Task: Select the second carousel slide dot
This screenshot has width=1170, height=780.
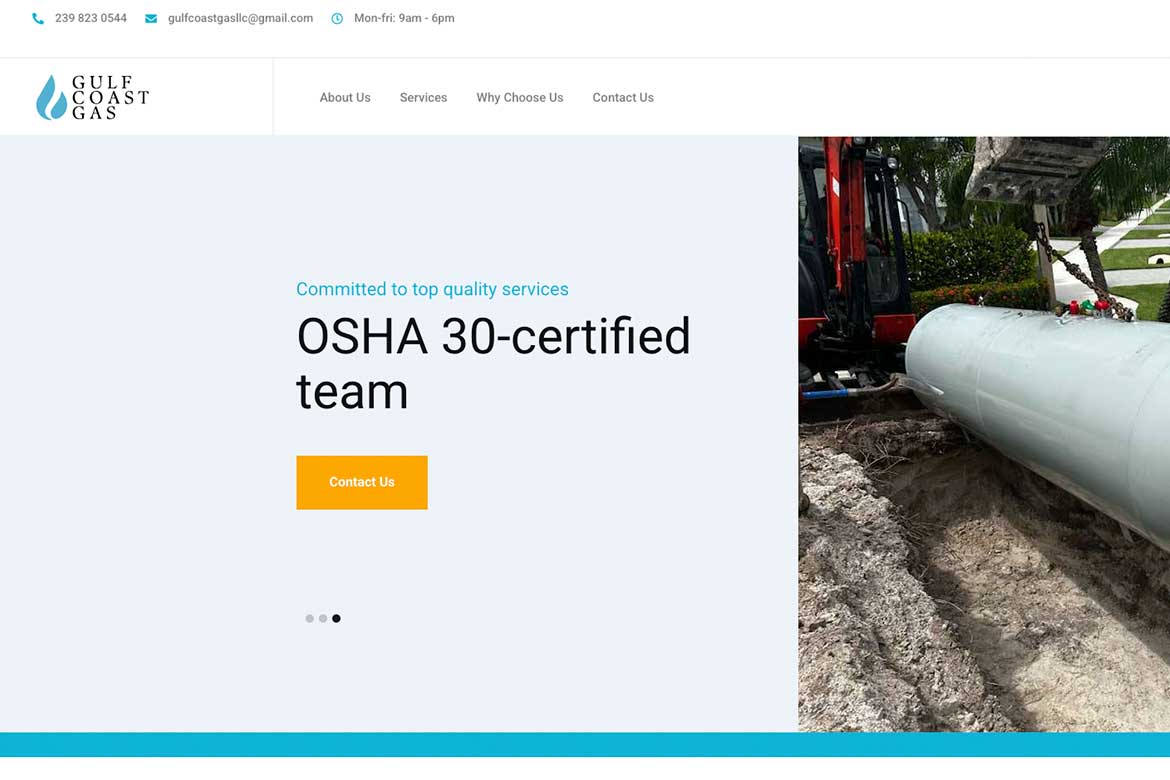Action: point(323,619)
